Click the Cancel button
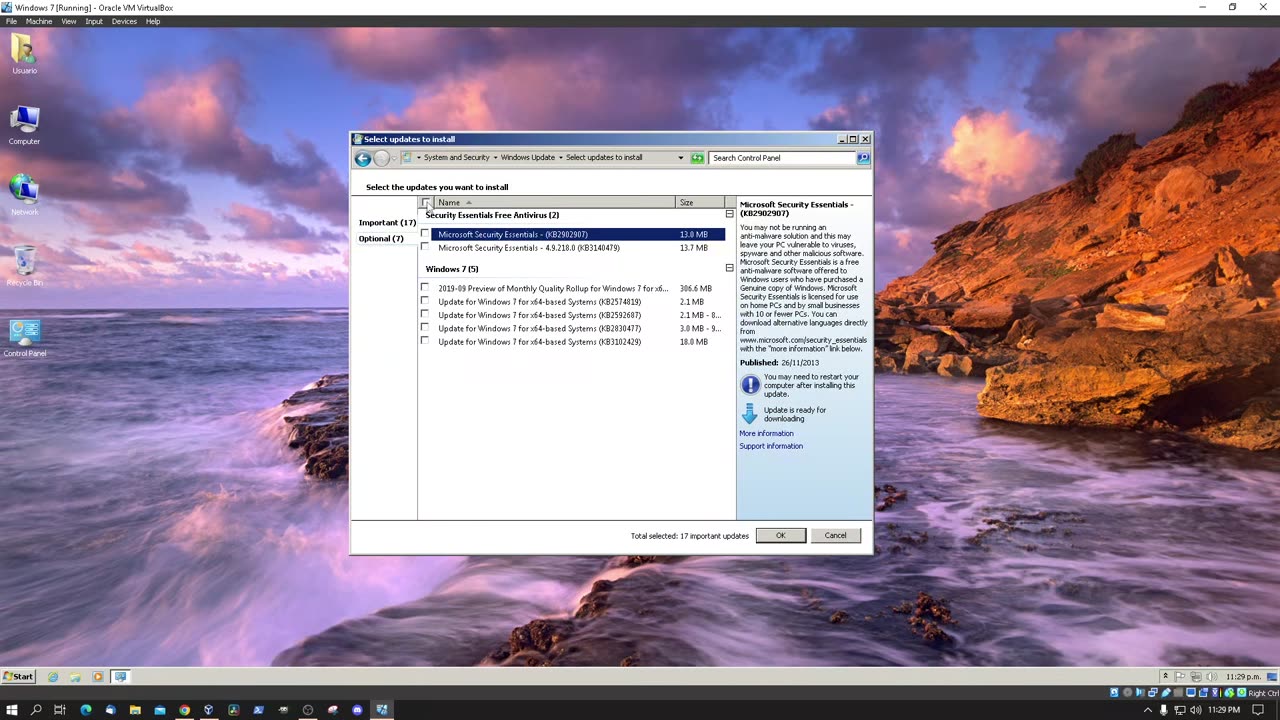This screenshot has width=1280, height=720. 835,535
